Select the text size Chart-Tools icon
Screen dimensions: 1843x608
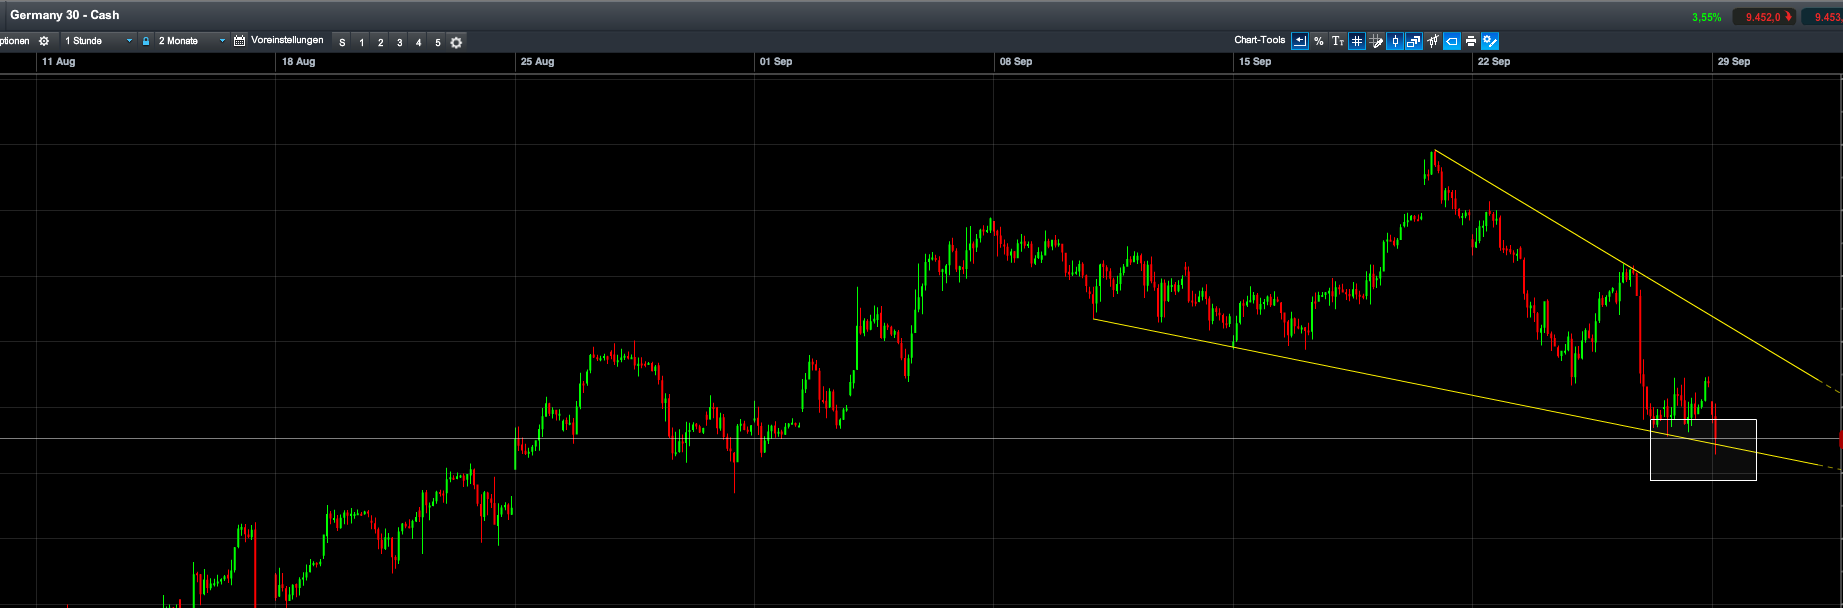tap(1338, 41)
